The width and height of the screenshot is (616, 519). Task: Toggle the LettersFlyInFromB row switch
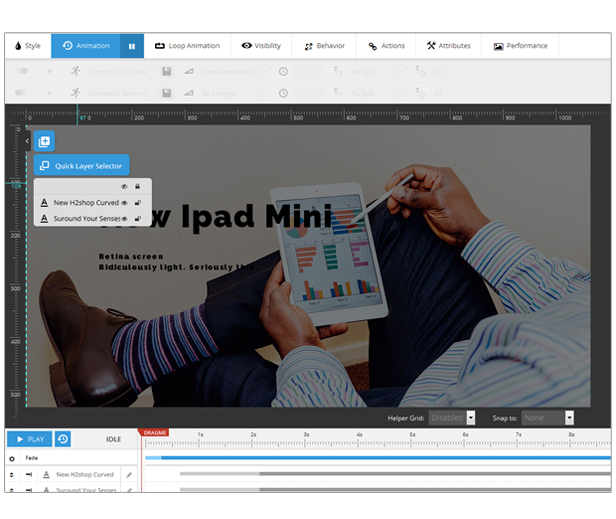click(22, 71)
